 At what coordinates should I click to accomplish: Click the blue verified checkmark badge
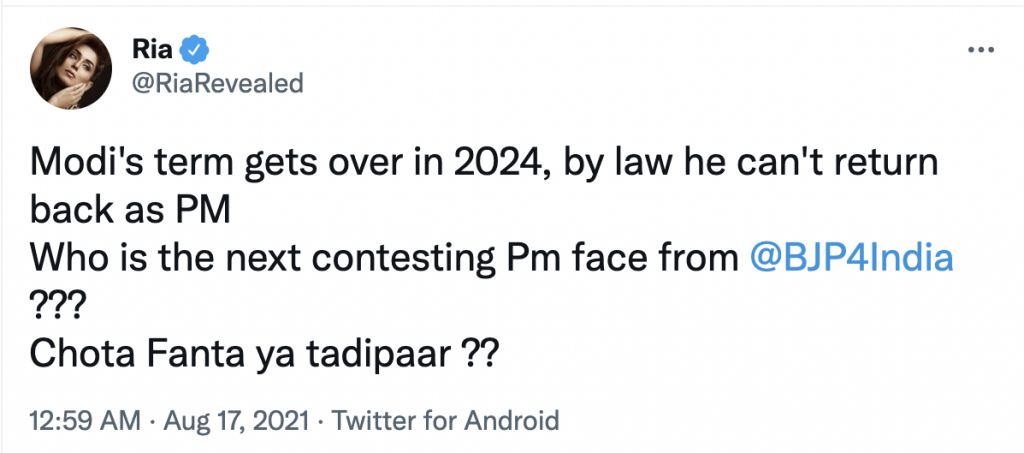pos(195,49)
